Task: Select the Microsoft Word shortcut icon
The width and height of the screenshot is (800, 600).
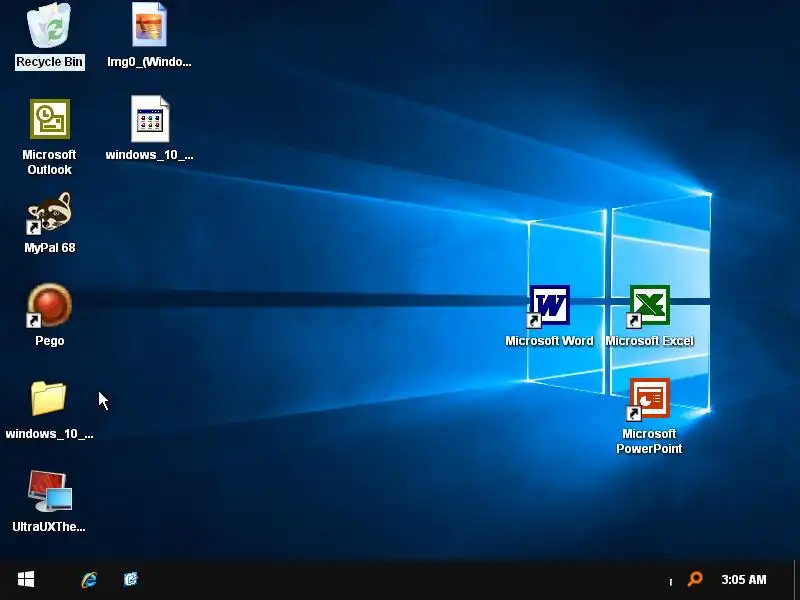Action: 549,305
